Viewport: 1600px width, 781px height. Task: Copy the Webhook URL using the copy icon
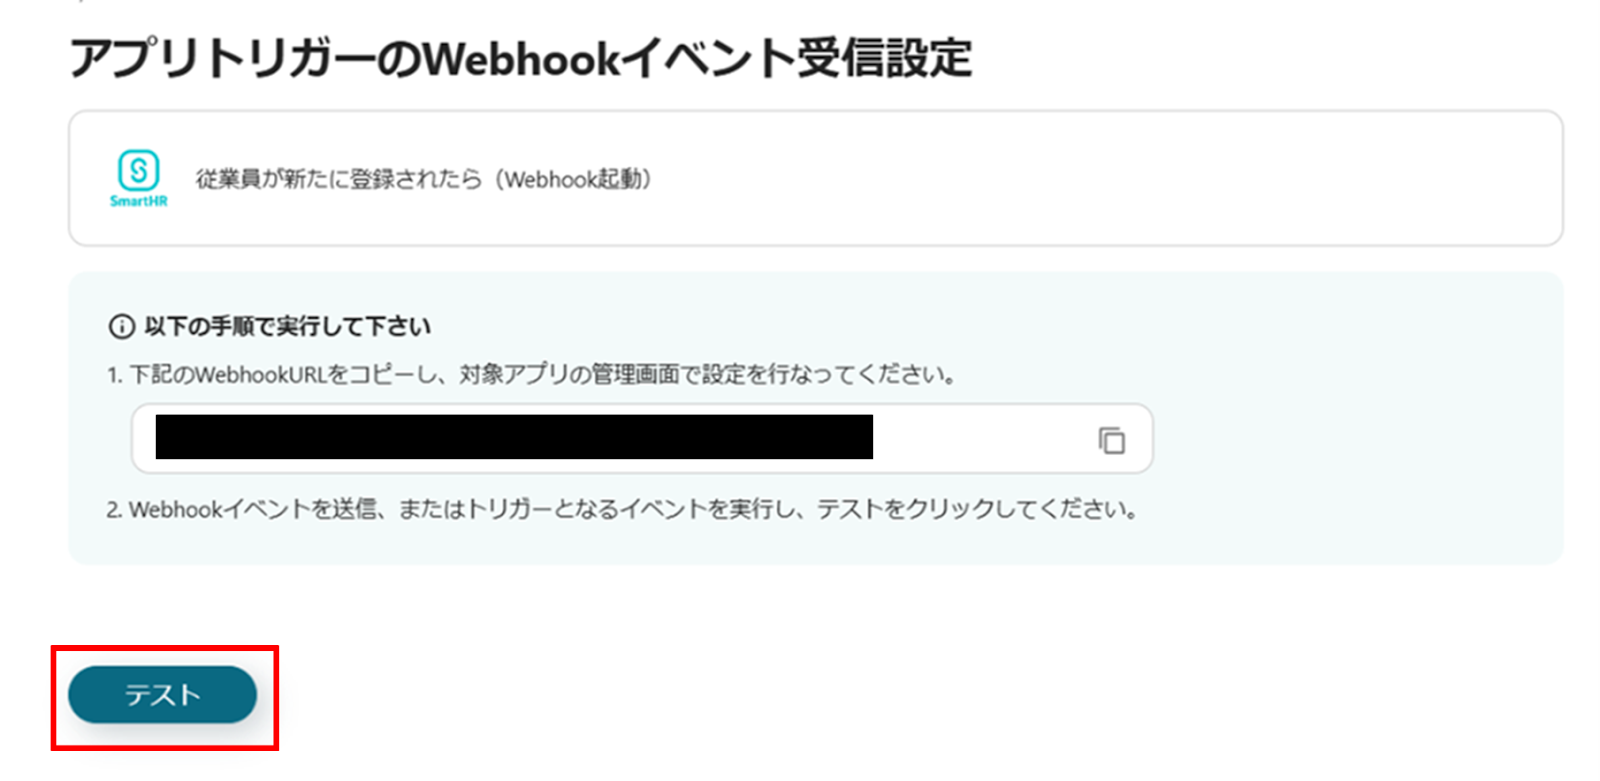point(1111,440)
